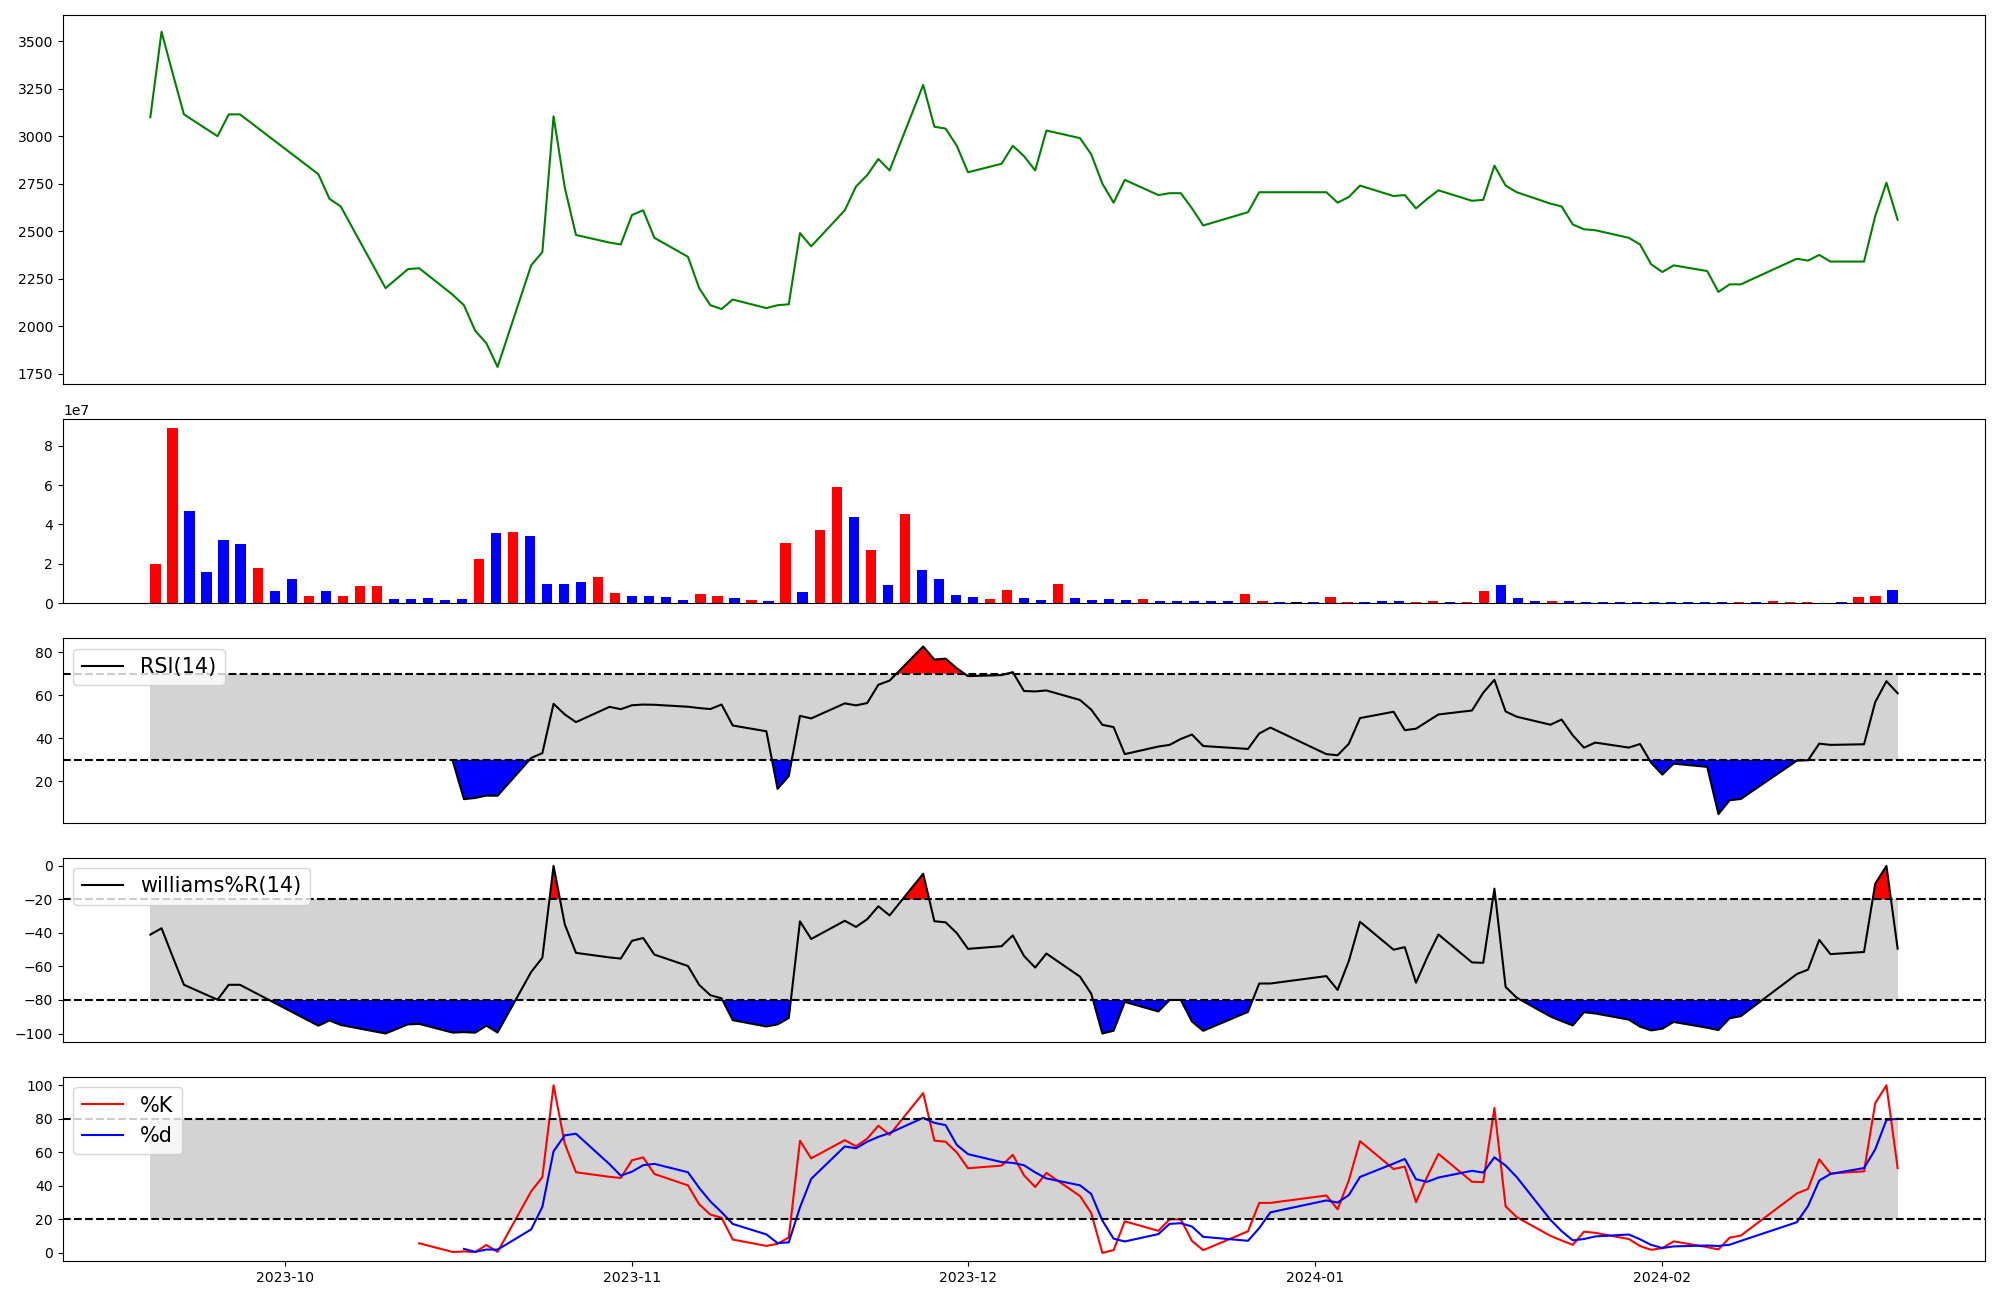The height and width of the screenshot is (1300, 2000).
Task: Click the 1750 price axis label
Action: pos(37,374)
